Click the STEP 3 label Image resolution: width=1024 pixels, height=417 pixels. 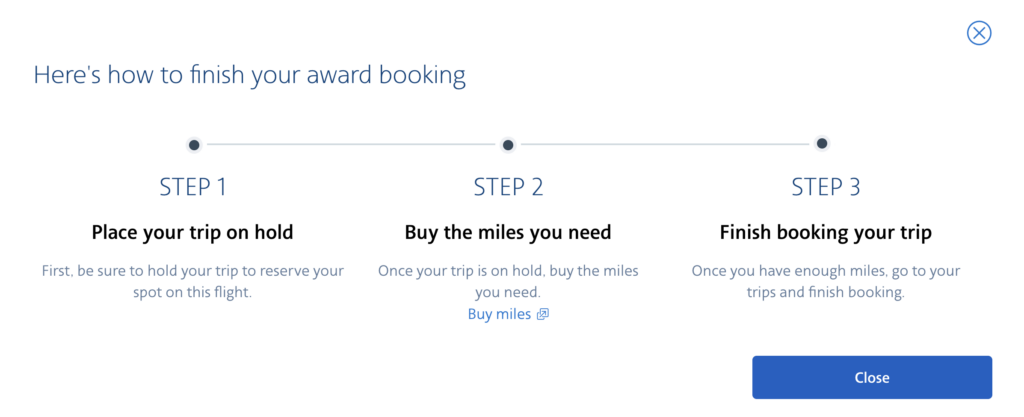click(825, 187)
